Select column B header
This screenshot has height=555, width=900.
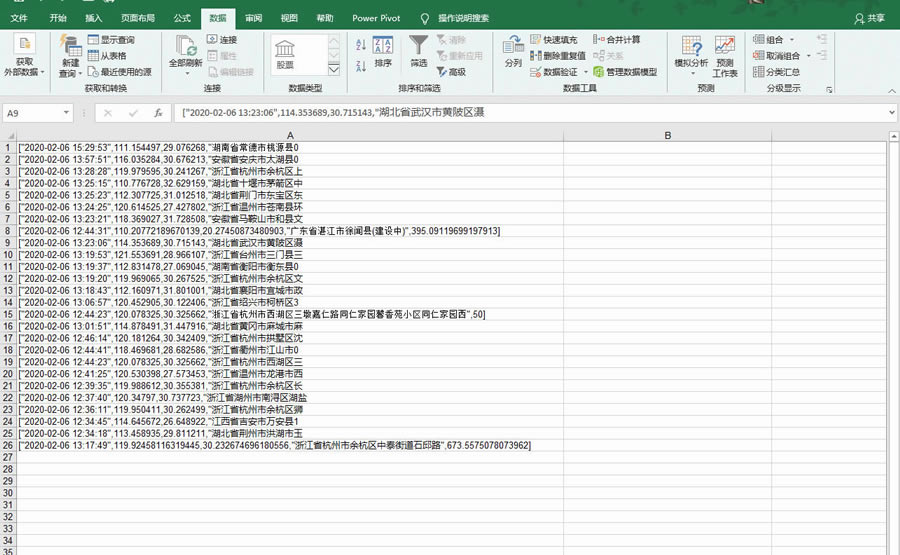tap(668, 135)
